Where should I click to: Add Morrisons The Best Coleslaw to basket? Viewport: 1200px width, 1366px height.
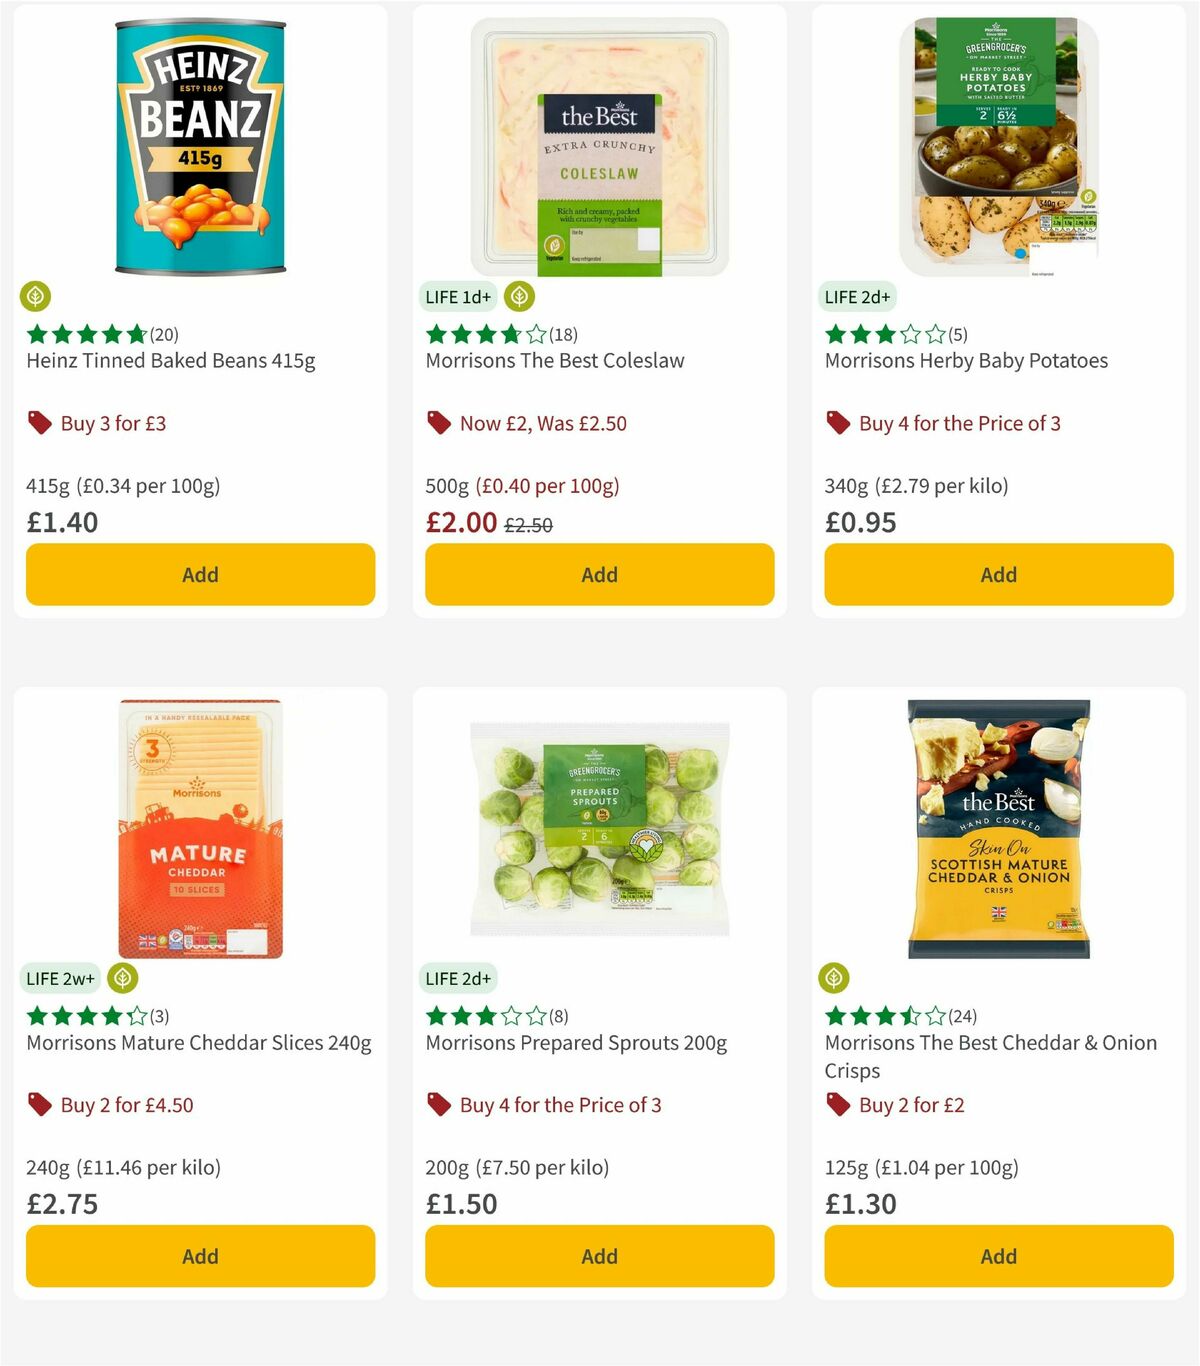(598, 574)
